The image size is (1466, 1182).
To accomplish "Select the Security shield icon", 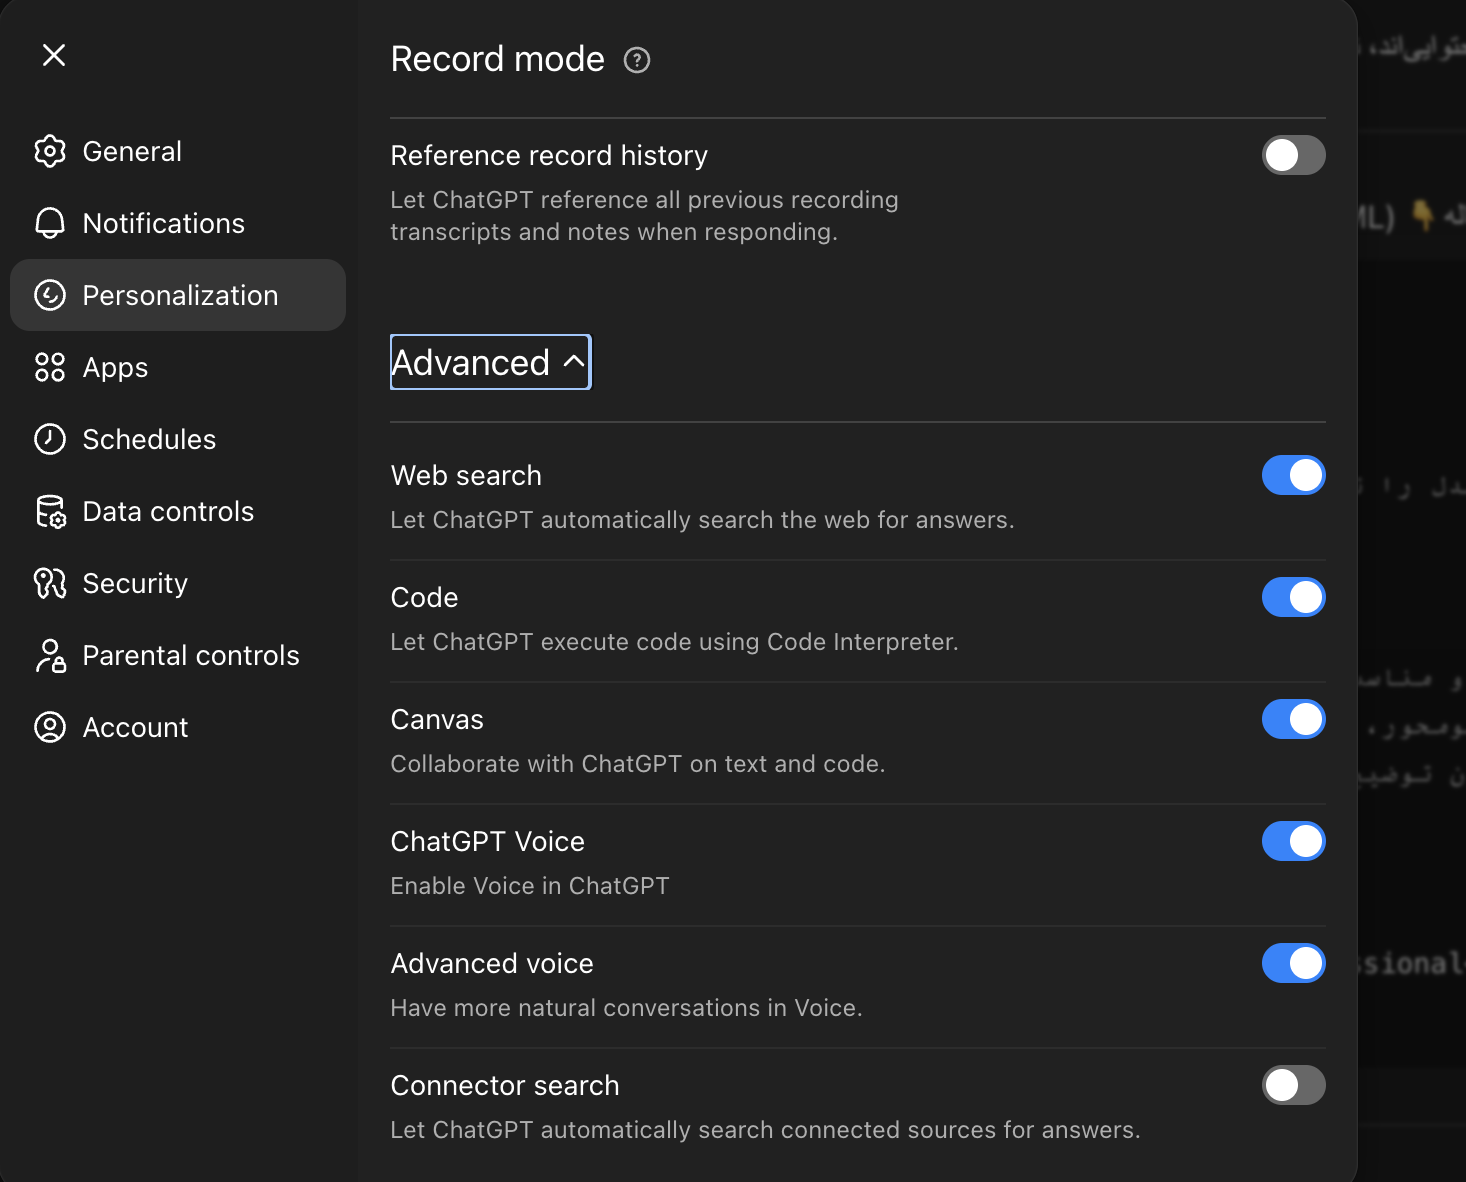I will (x=50, y=583).
